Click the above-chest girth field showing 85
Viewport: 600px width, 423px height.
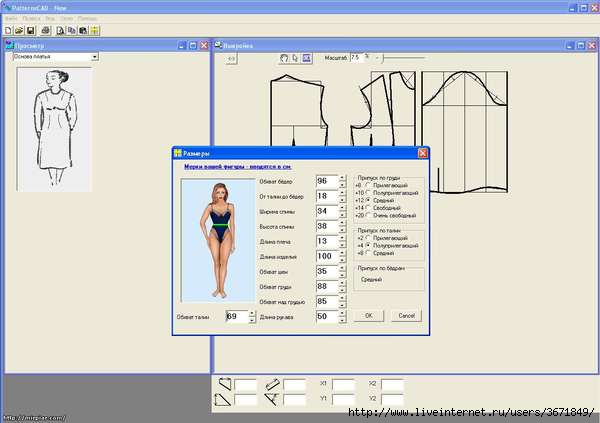point(327,302)
